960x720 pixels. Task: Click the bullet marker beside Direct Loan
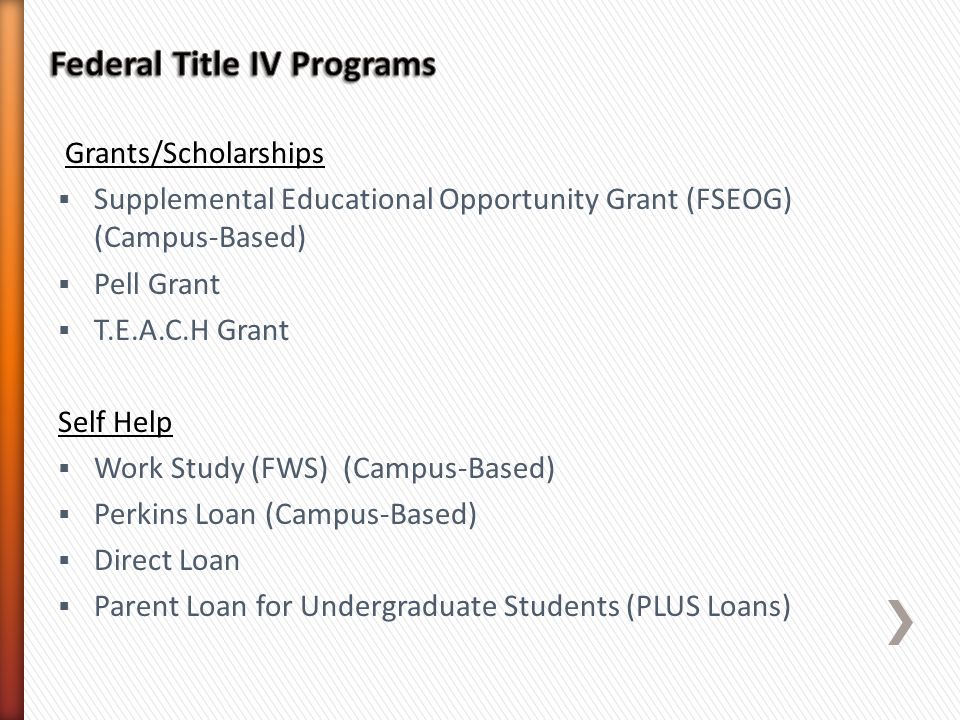point(65,561)
